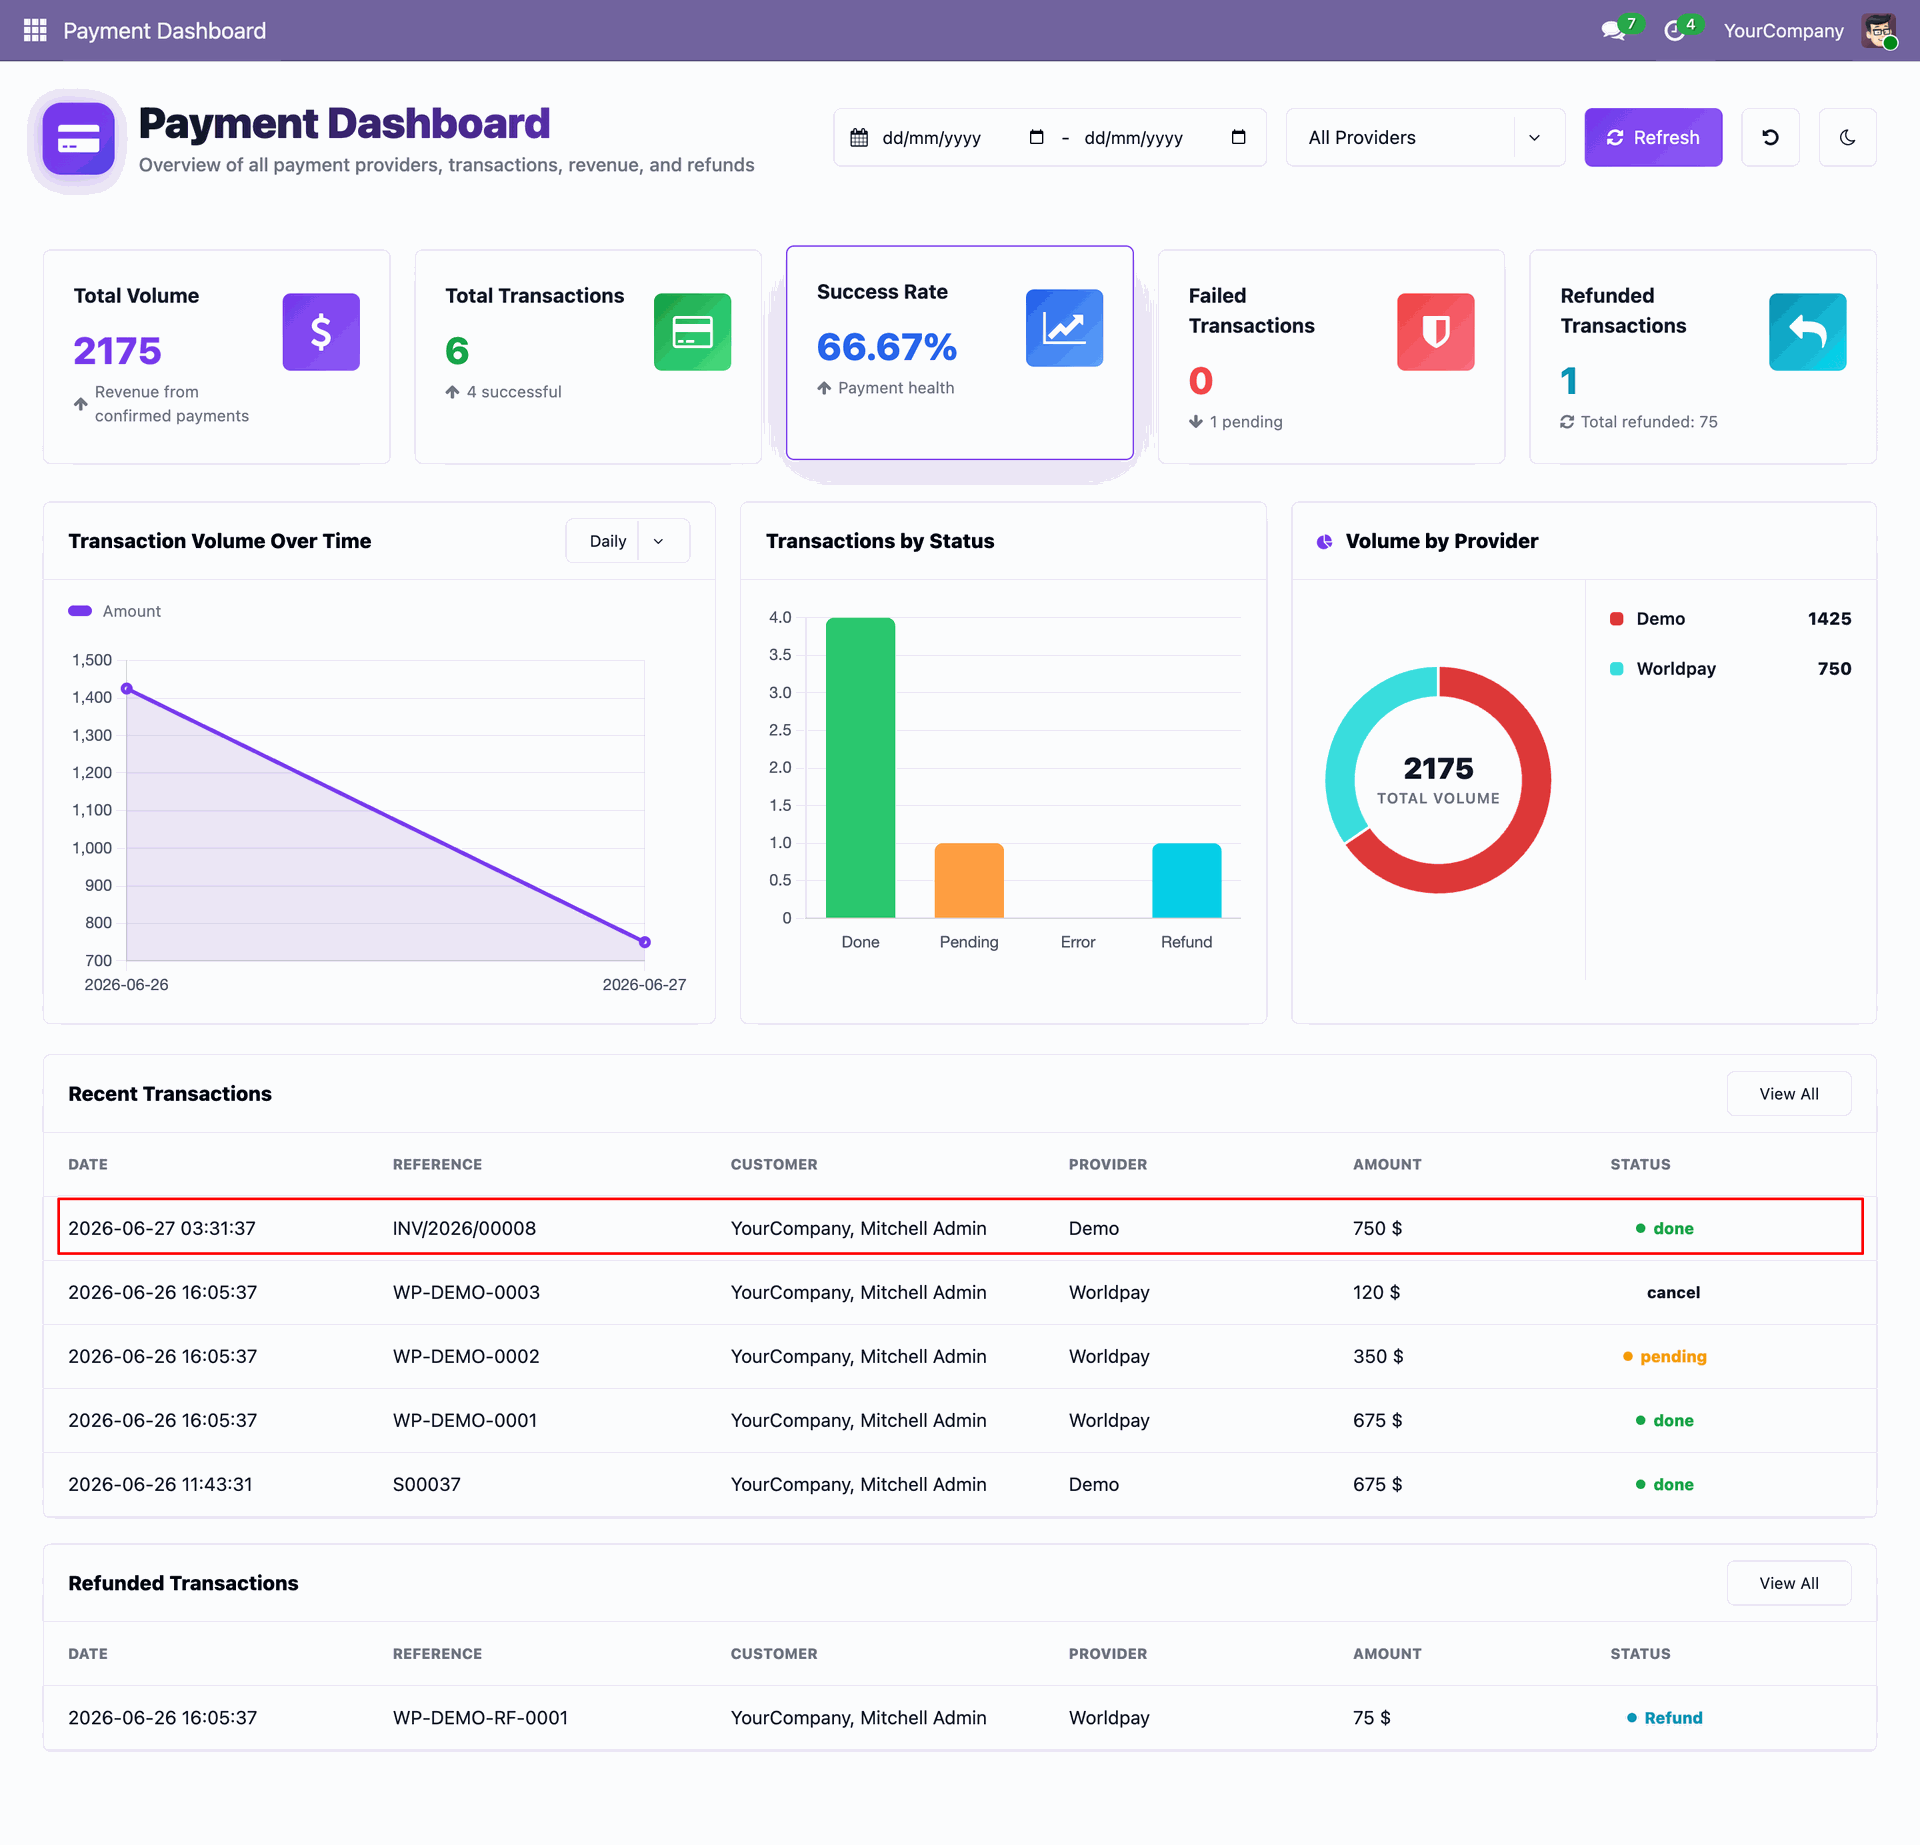Expand the Daily interval dropdown
The height and width of the screenshot is (1845, 1920).
627,541
